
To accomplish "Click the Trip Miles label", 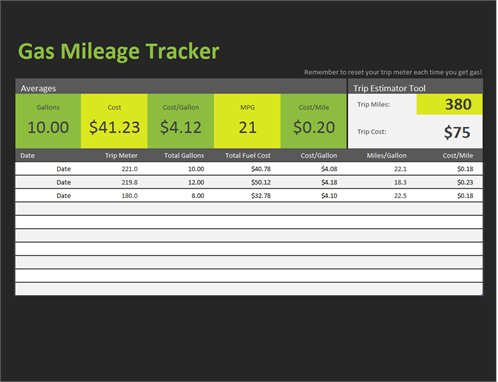I will 373,104.
